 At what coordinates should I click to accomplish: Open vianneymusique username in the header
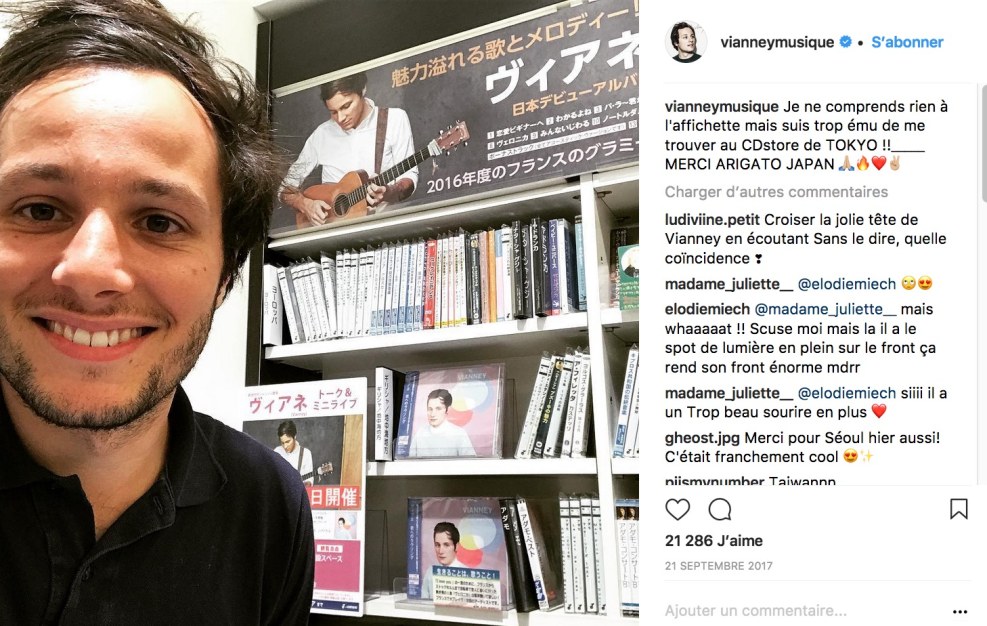coord(777,42)
